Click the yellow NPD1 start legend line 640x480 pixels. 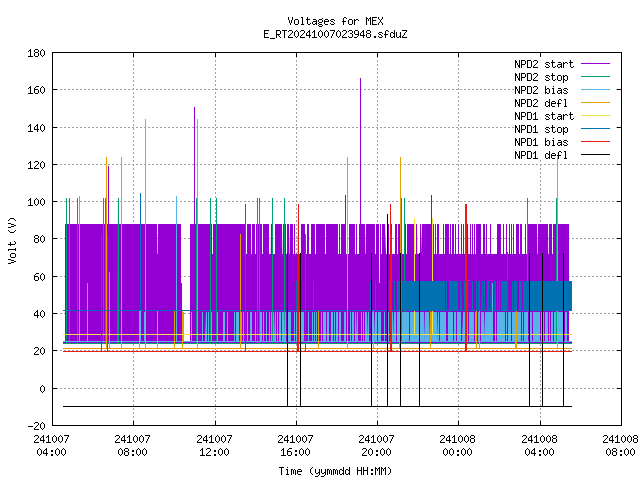595,116
